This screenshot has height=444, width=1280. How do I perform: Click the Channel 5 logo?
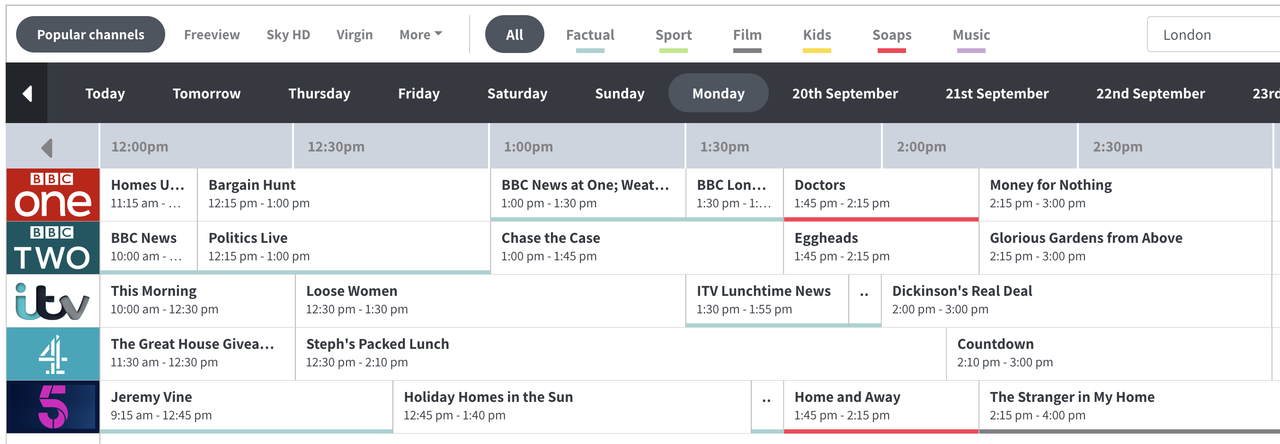point(53,407)
